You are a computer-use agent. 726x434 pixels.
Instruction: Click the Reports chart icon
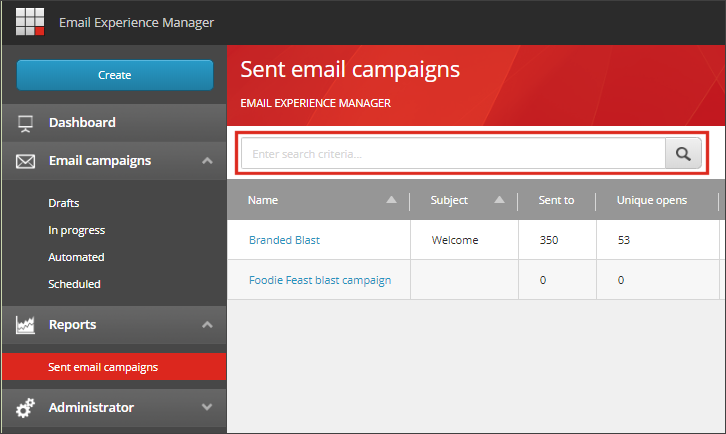[x=25, y=325]
